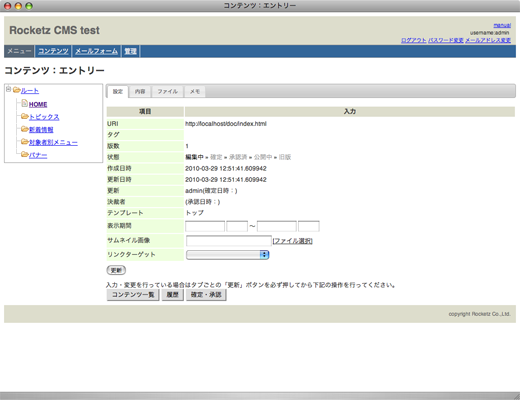Screen dimensions: 520x400
Task: Open the リンクターゲット dropdown
Action: point(228,255)
